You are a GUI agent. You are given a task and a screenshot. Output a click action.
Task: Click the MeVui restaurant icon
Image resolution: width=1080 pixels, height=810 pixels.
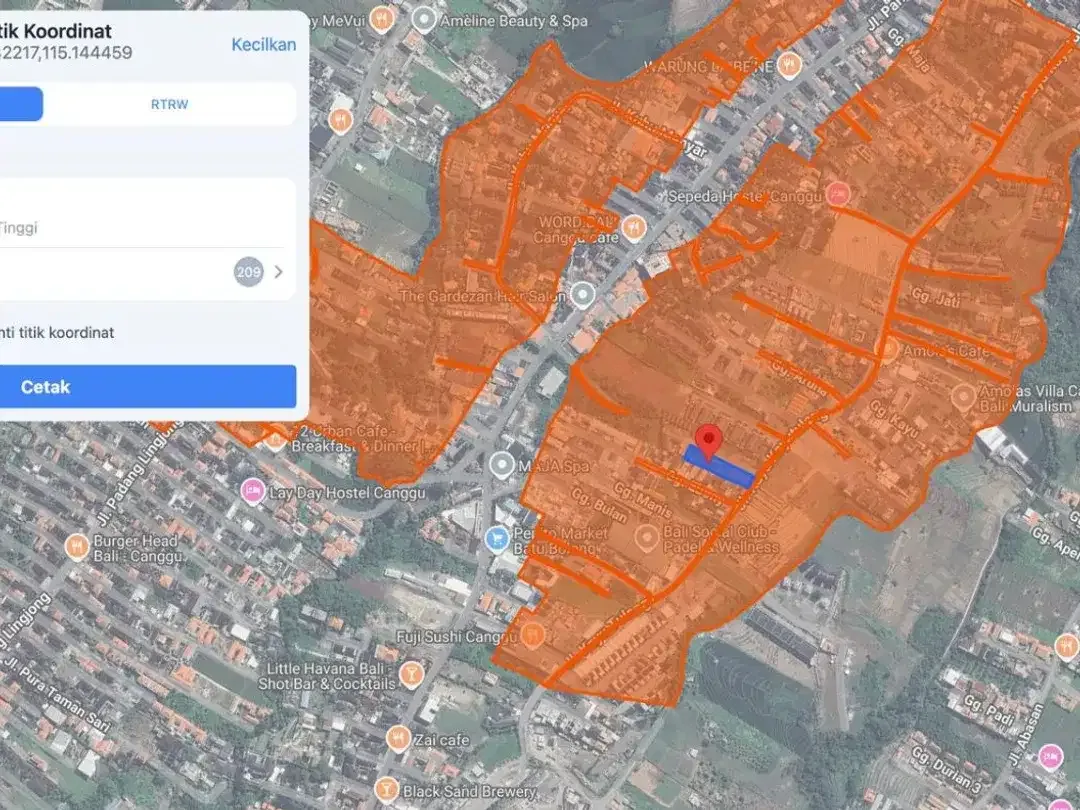(382, 19)
